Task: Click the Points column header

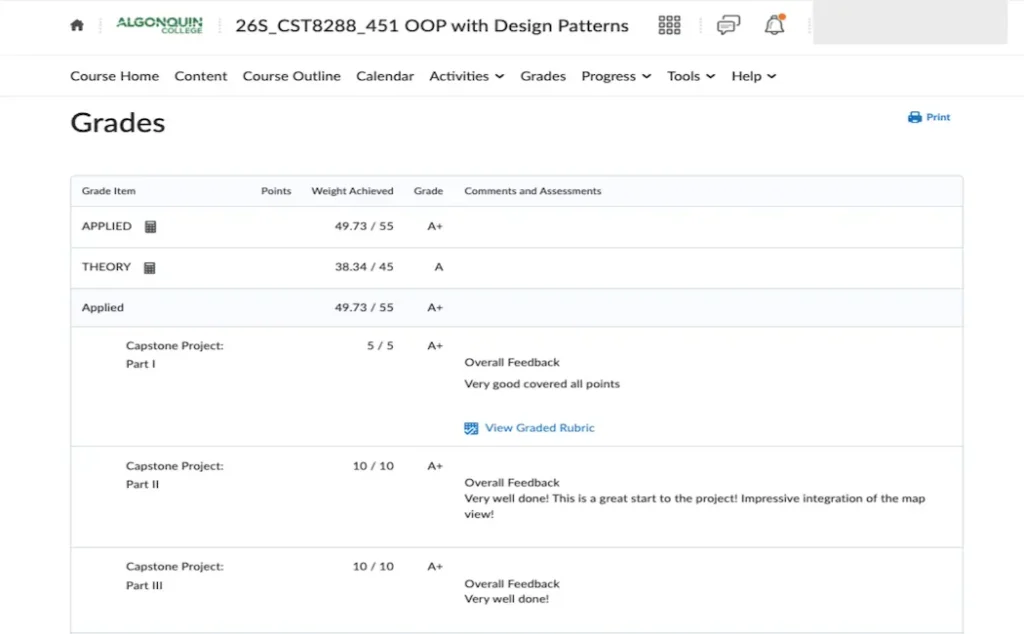Action: 276,191
